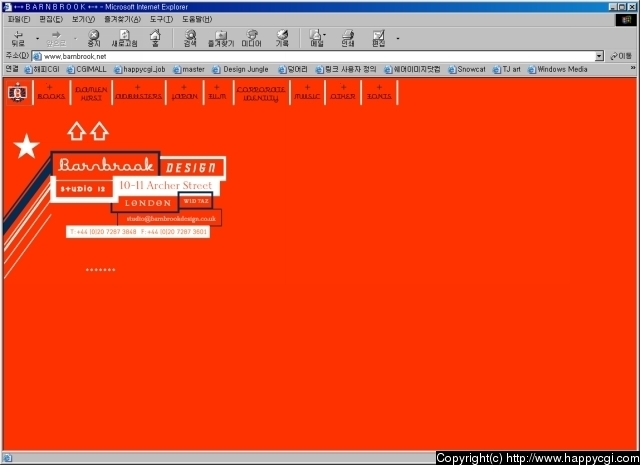The height and width of the screenshot is (465, 640).
Task: Select the Corporate Identity navigation item
Action: tap(261, 93)
